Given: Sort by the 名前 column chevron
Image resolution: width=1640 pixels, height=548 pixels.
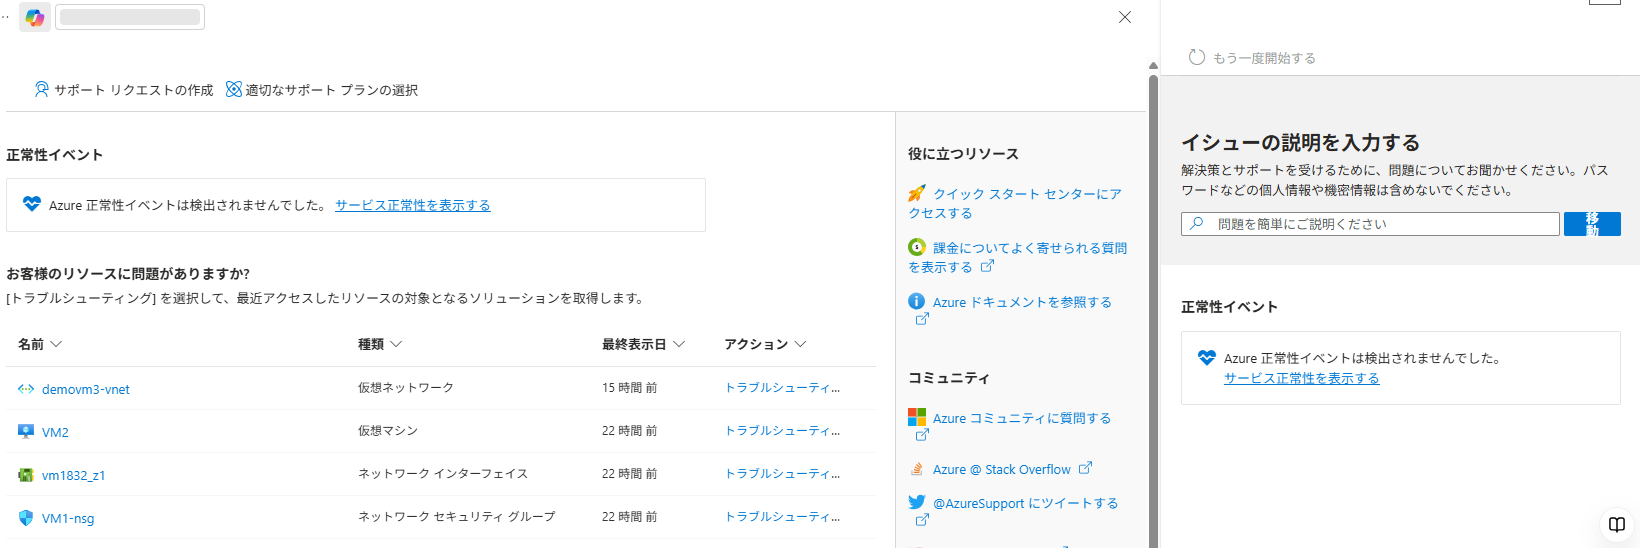Looking at the screenshot, I should coord(56,344).
